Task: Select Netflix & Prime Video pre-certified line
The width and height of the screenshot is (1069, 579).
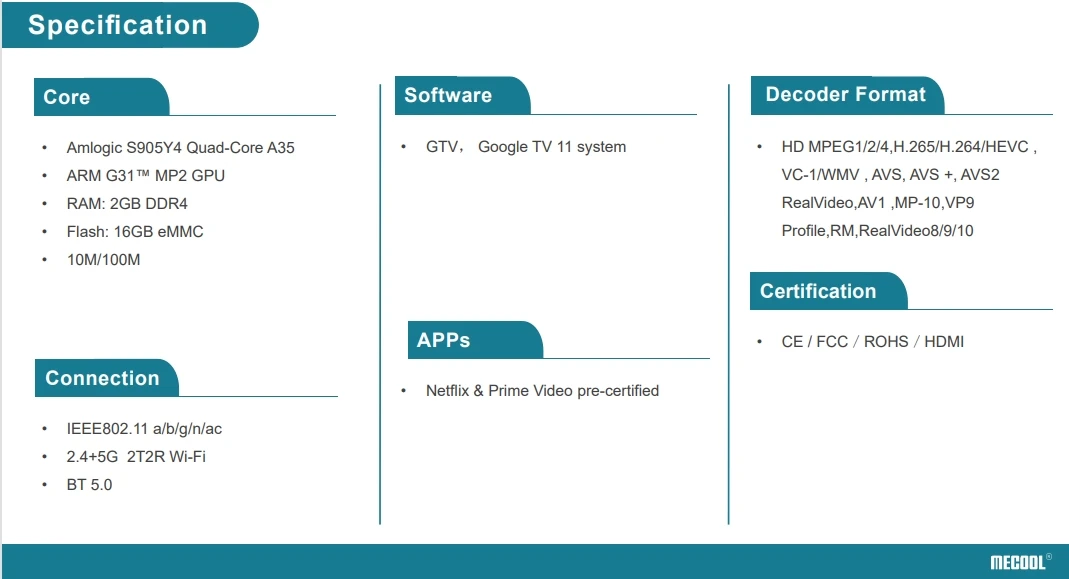Action: point(542,391)
